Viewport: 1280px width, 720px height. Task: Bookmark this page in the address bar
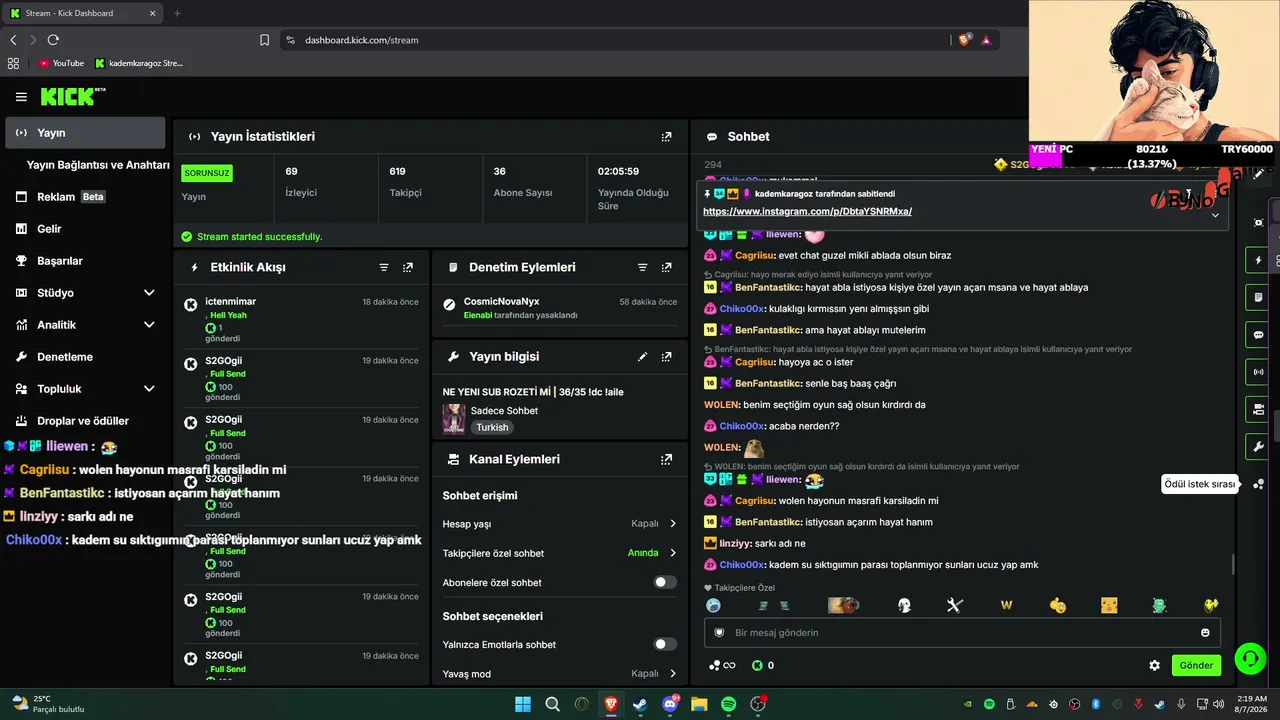coord(264,40)
